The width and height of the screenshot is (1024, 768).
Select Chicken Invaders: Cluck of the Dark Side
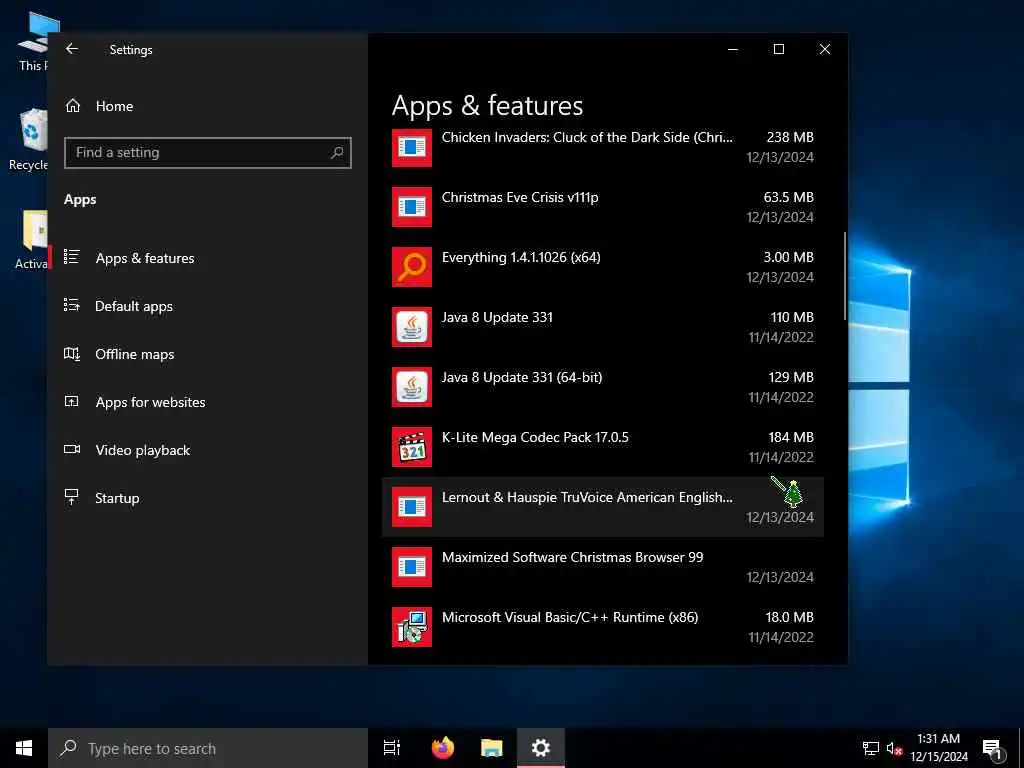tap(602, 147)
